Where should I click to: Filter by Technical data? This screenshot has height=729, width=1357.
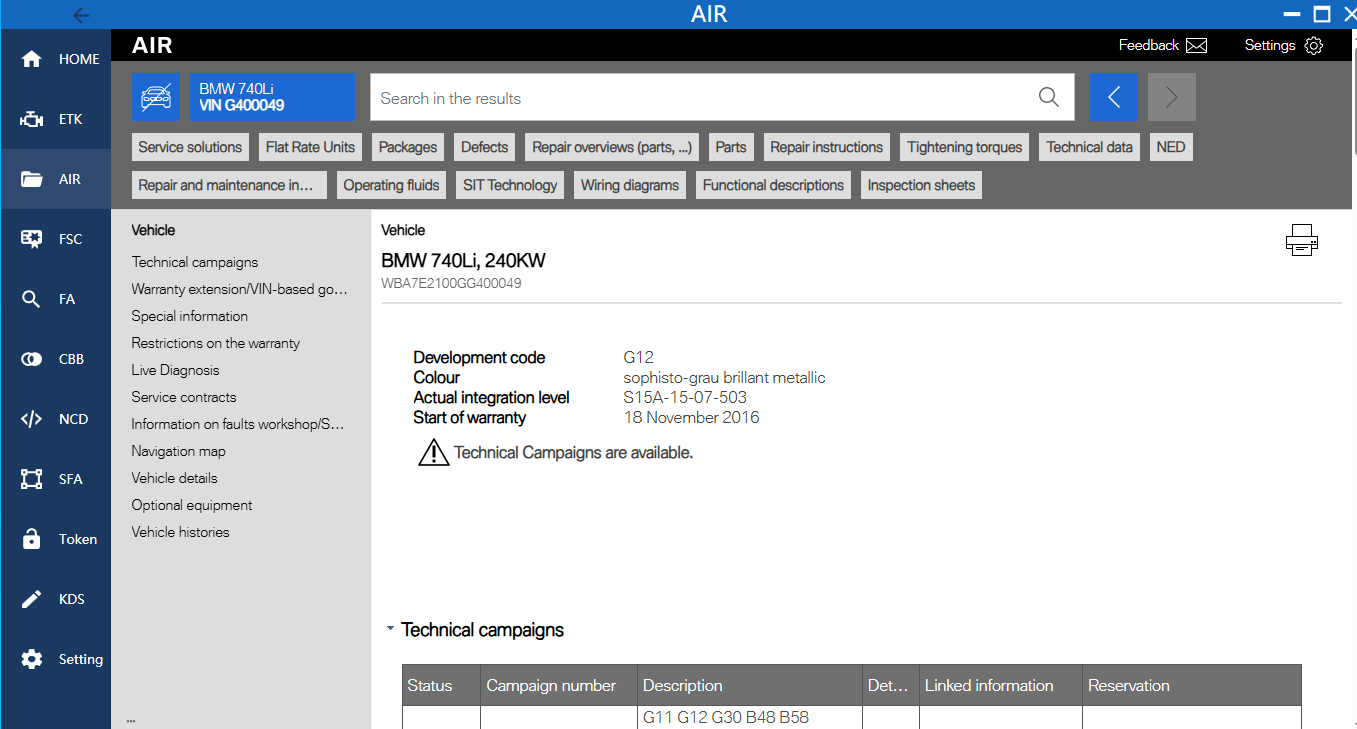point(1090,147)
